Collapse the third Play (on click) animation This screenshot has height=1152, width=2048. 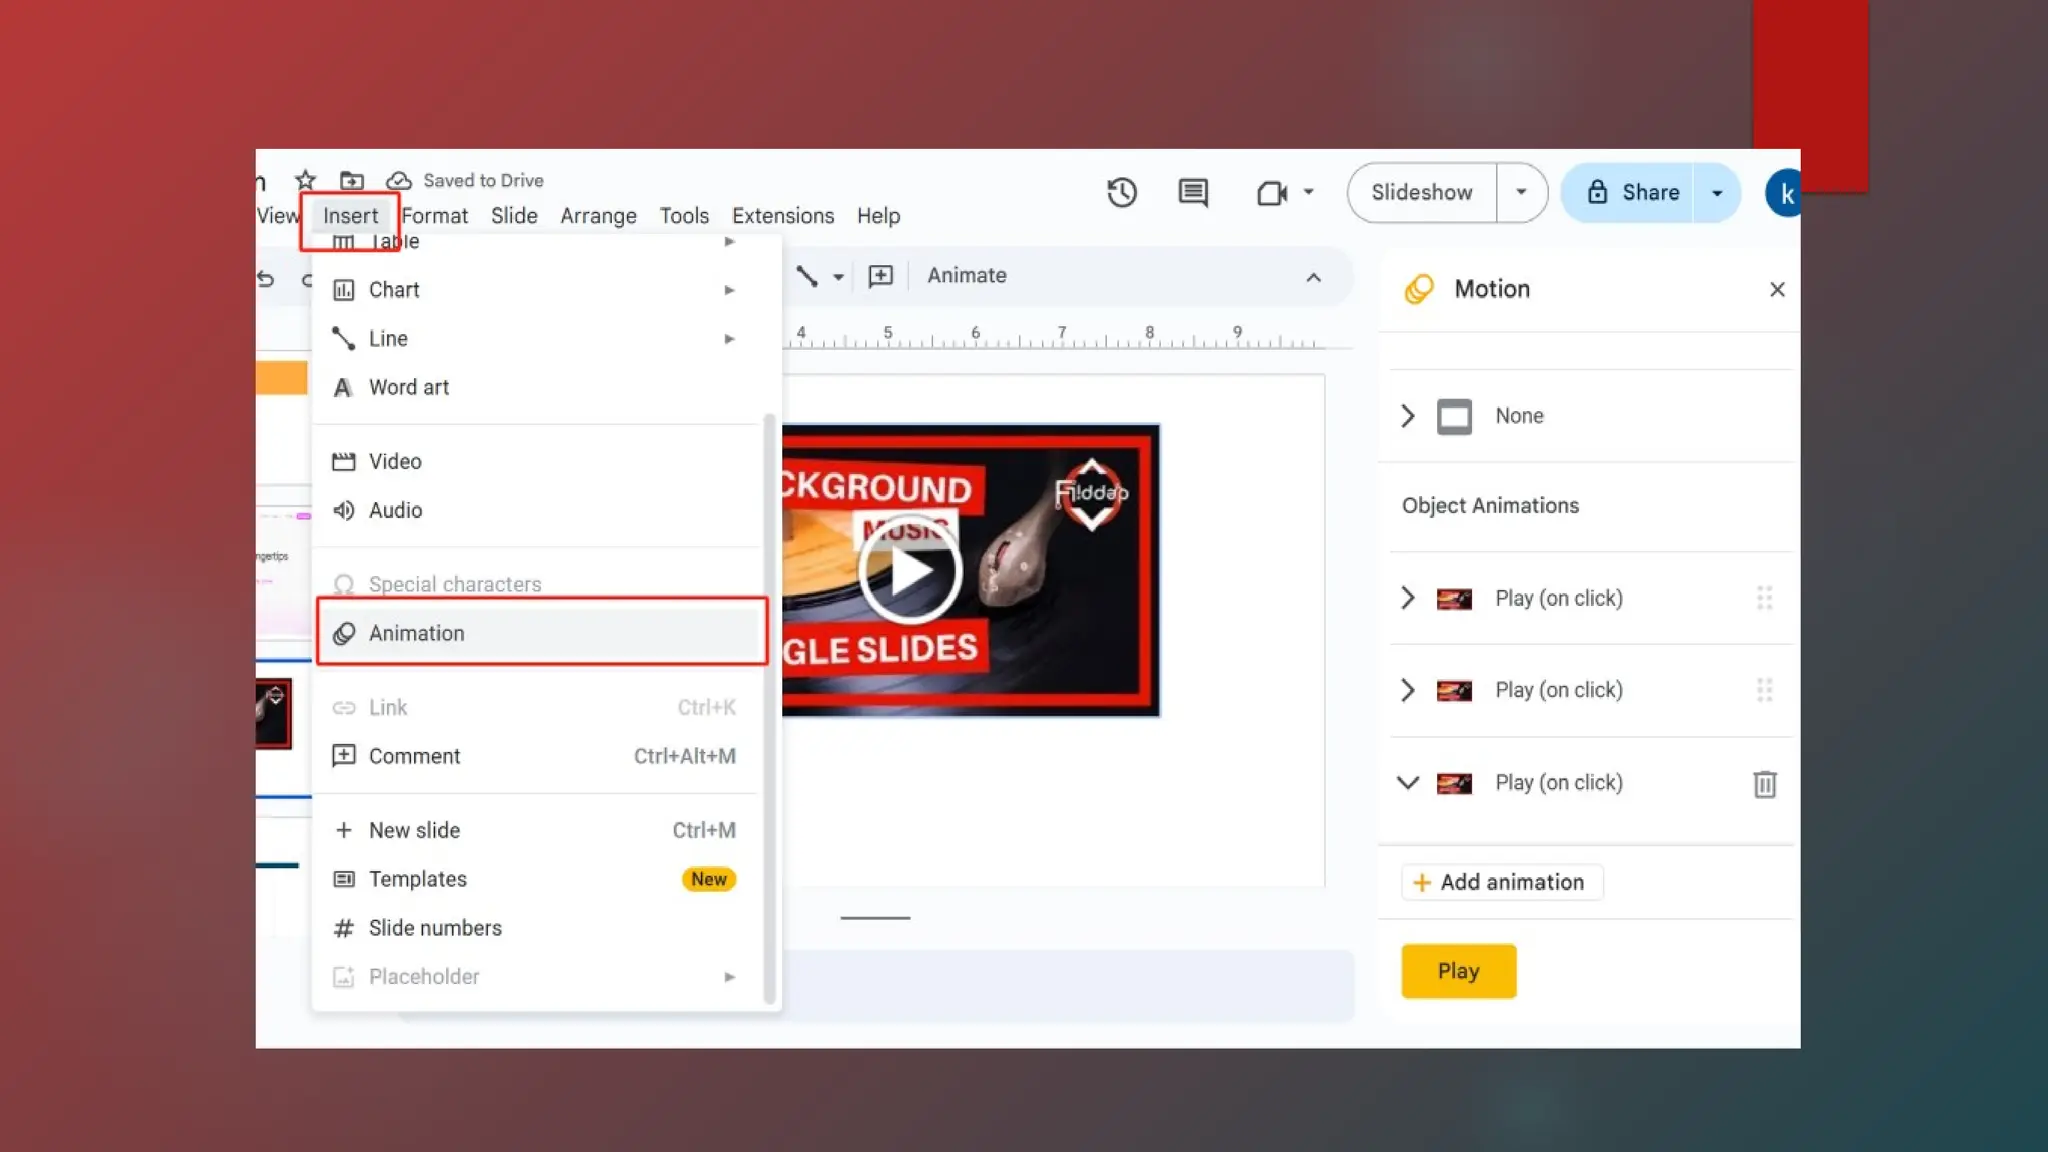click(x=1408, y=783)
